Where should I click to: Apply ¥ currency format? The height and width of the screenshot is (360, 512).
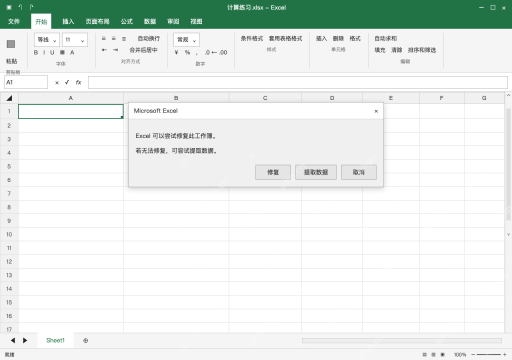tap(176, 52)
